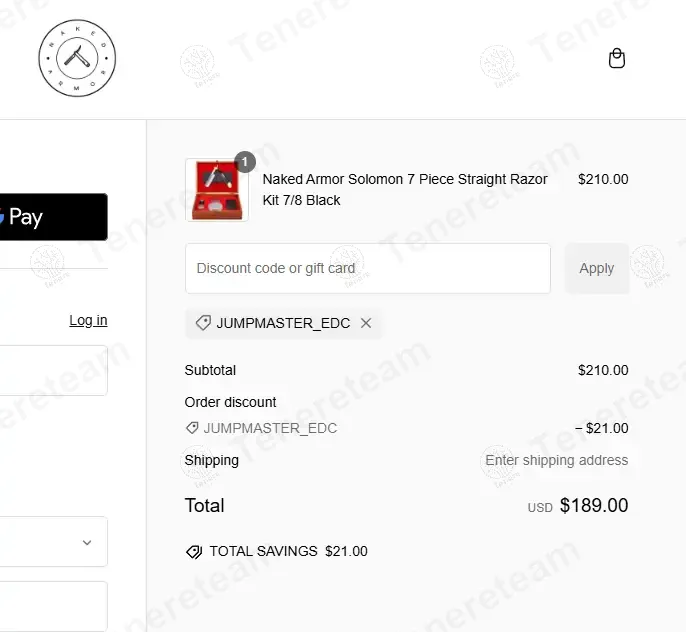Select the Naked Armor Solomon product title
This screenshot has height=632, width=686.
pyautogui.click(x=405, y=190)
